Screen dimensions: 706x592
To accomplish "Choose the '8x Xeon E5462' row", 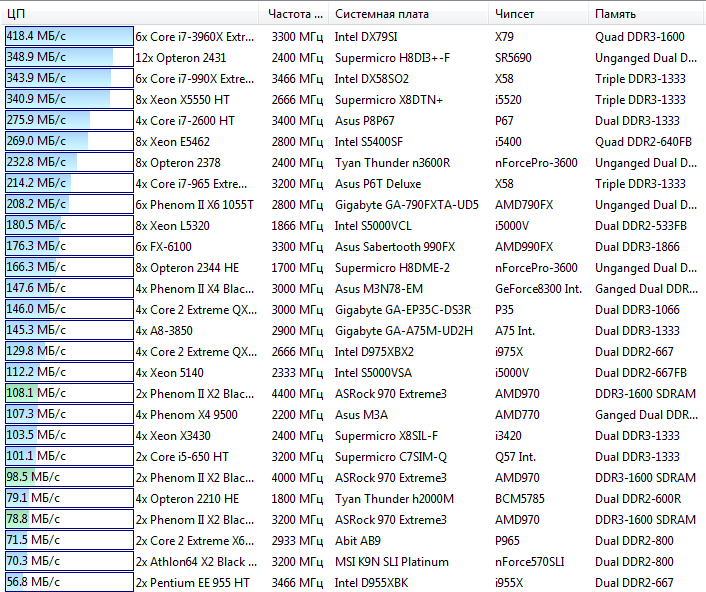I will point(172,142).
